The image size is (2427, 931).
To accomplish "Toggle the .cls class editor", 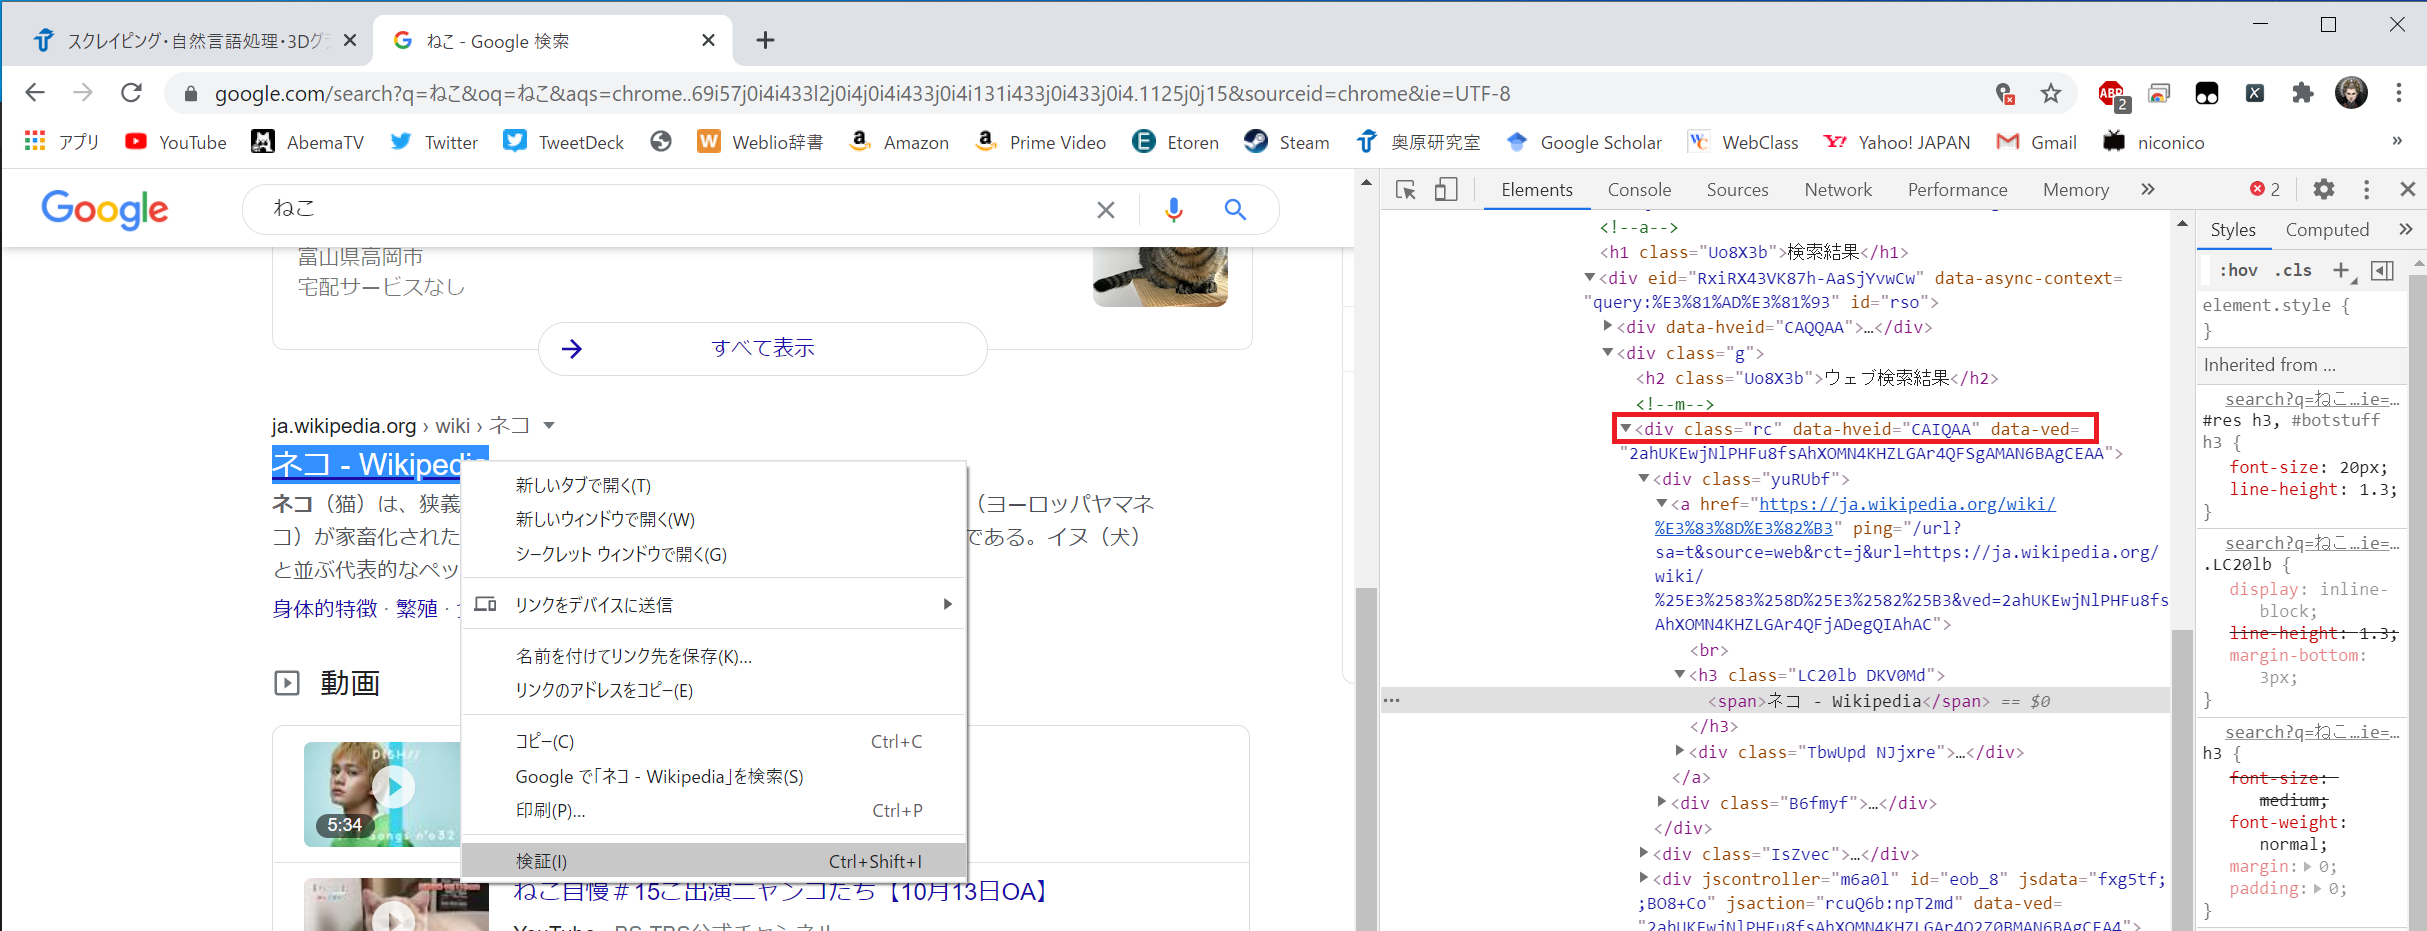I will tap(2293, 270).
